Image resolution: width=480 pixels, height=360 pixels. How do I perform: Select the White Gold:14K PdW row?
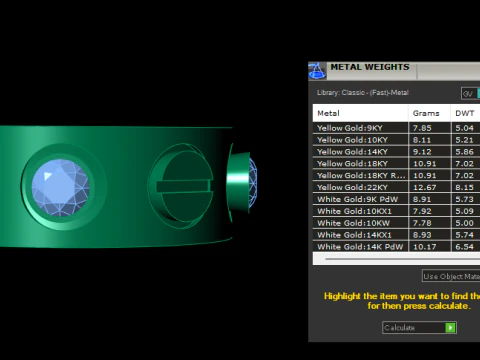(x=396, y=247)
